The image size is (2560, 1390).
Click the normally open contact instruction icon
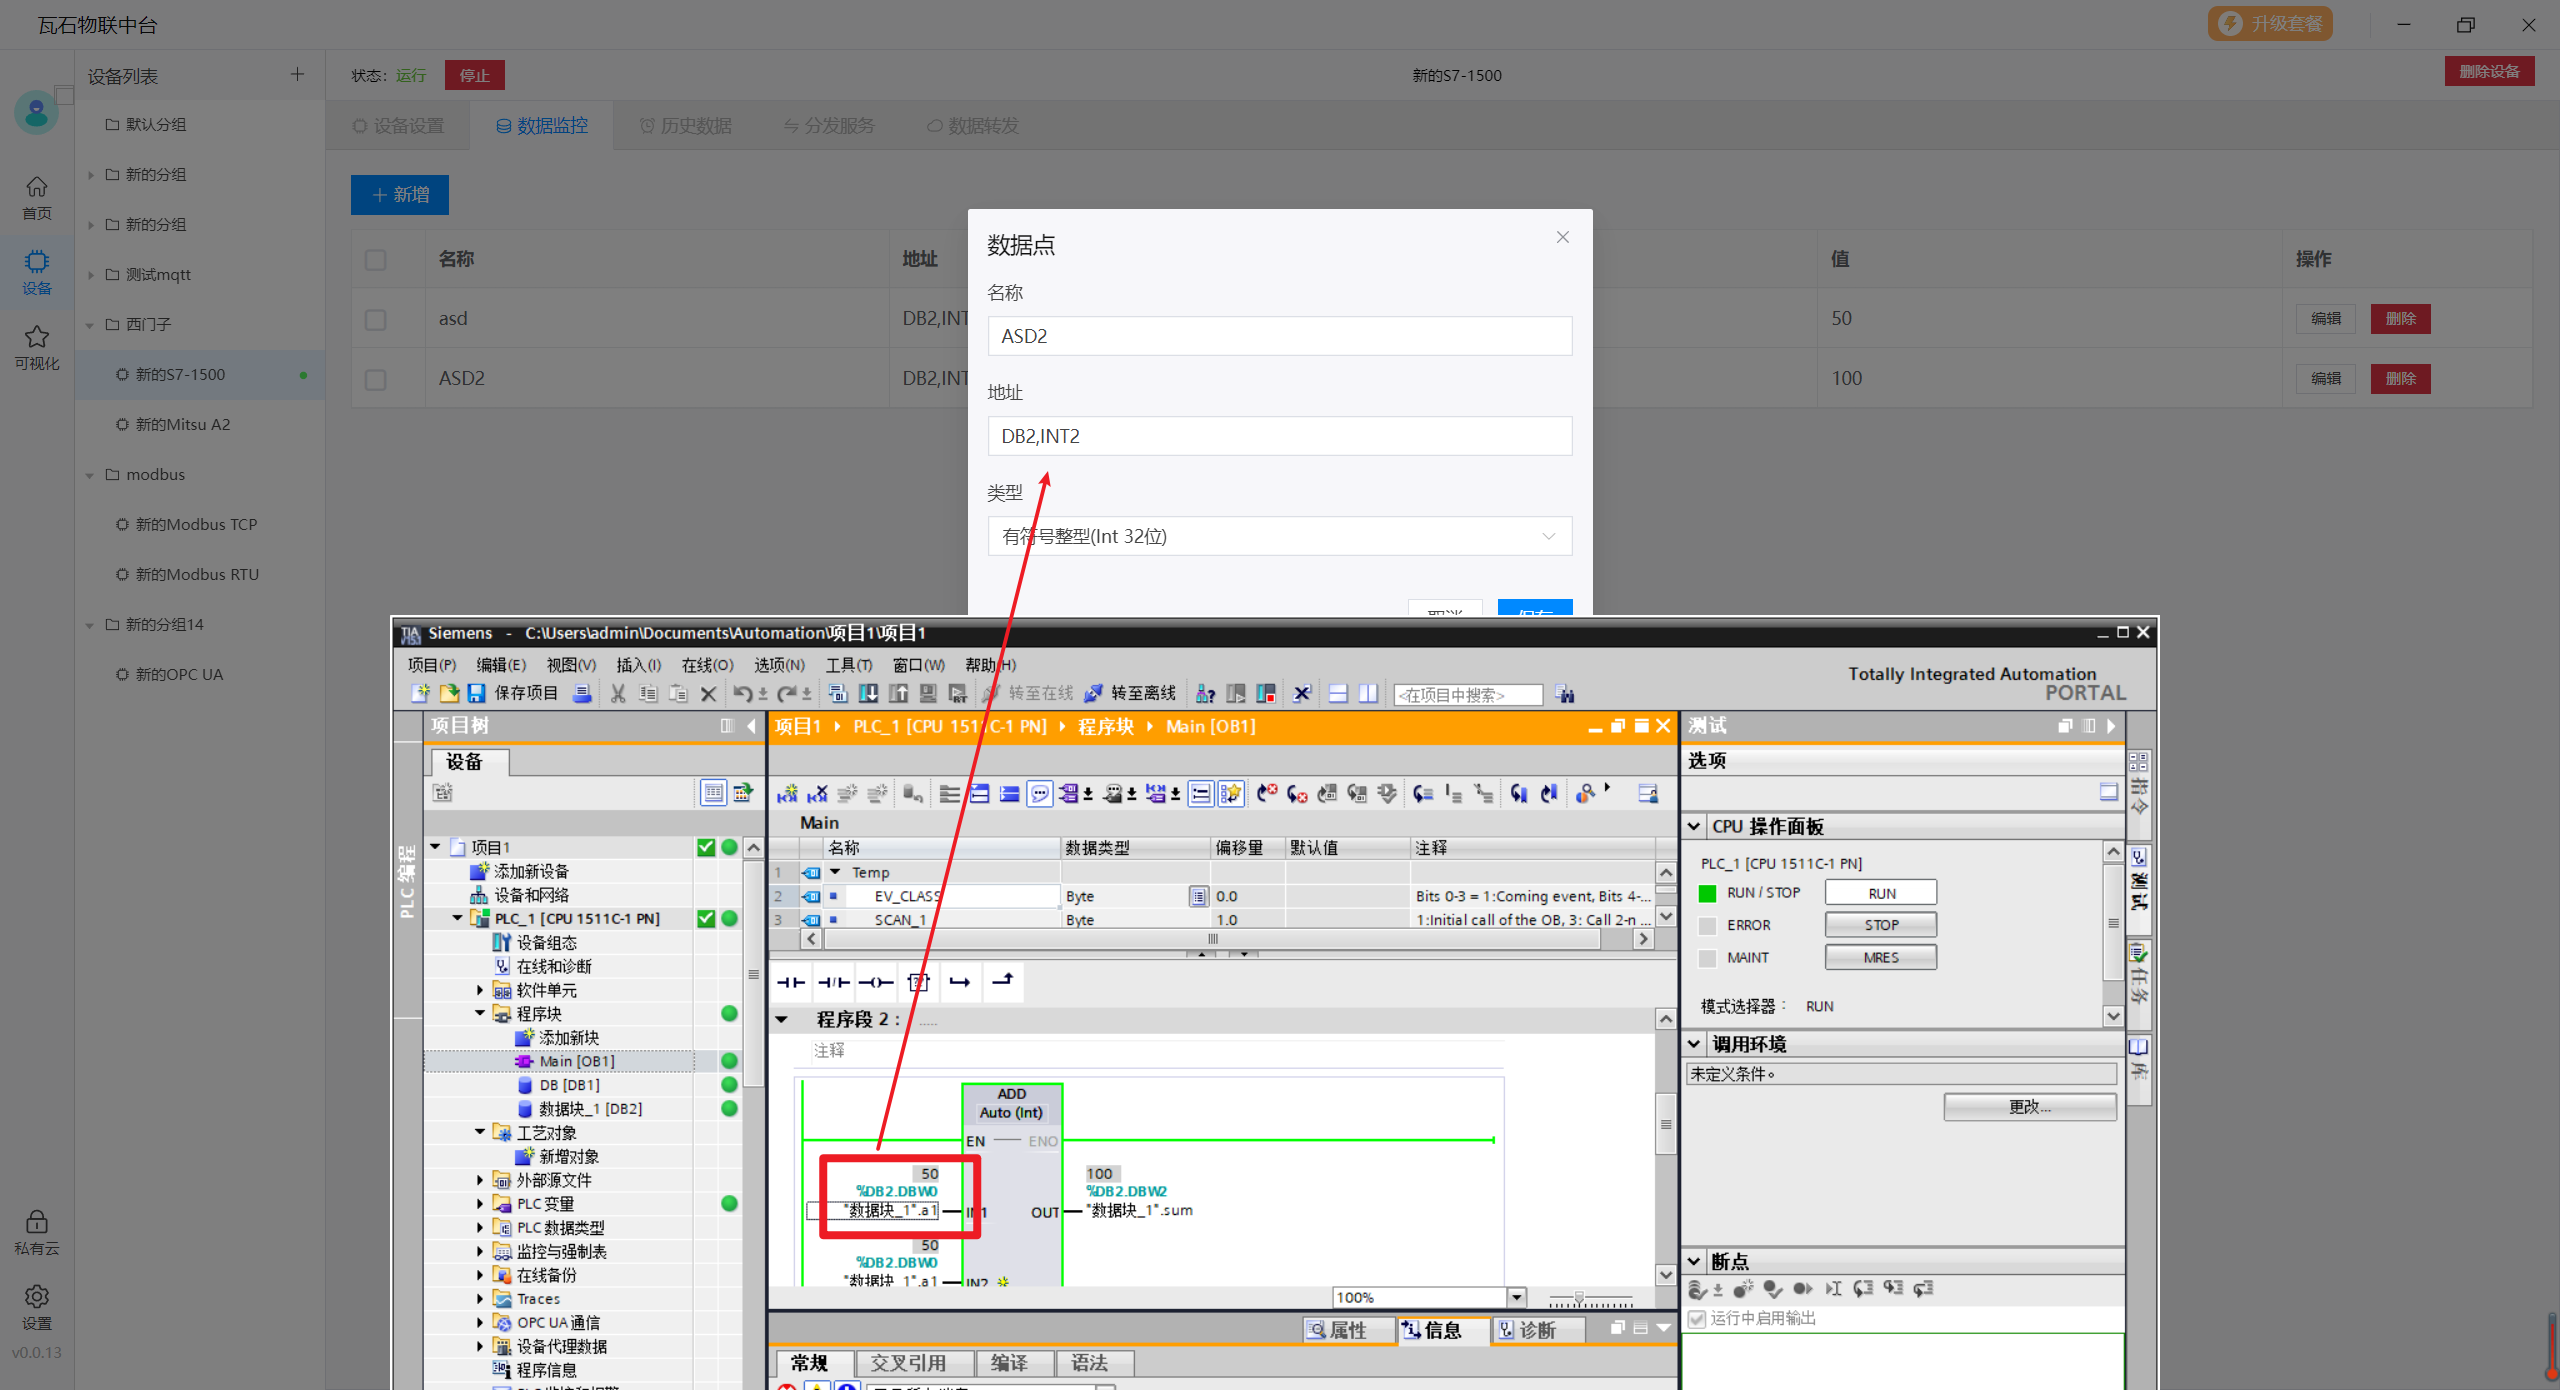click(x=790, y=982)
